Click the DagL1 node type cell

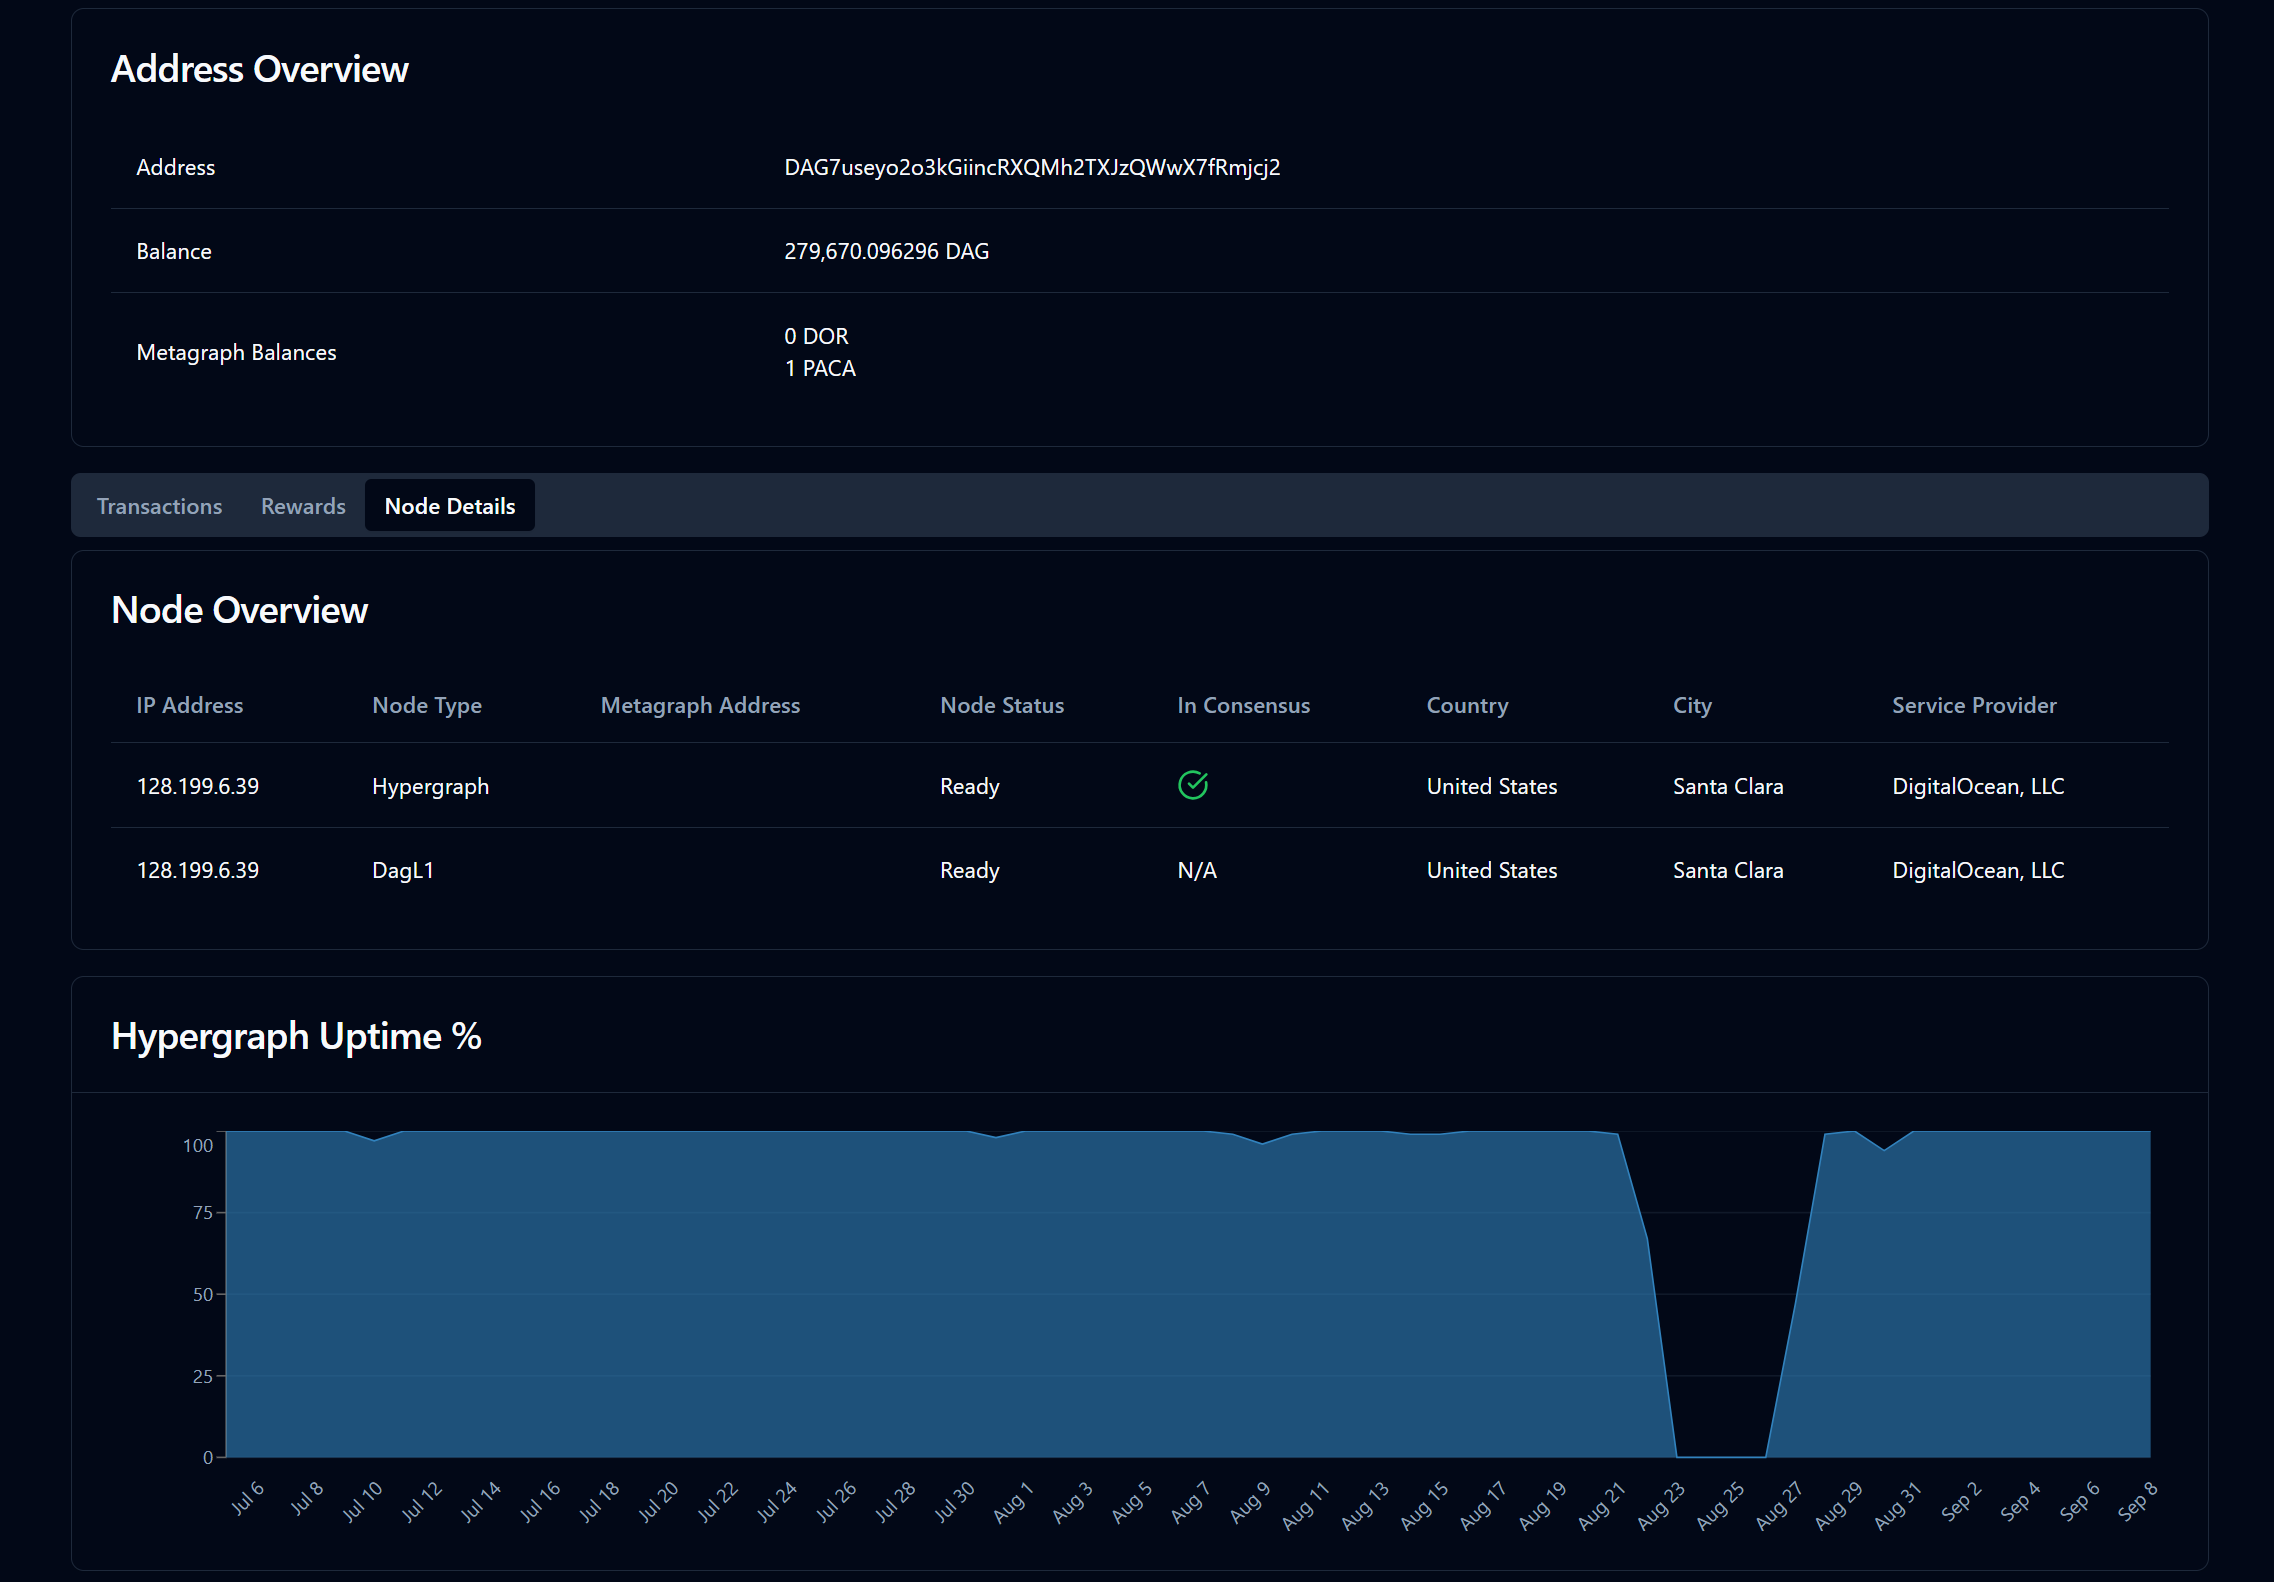click(402, 870)
